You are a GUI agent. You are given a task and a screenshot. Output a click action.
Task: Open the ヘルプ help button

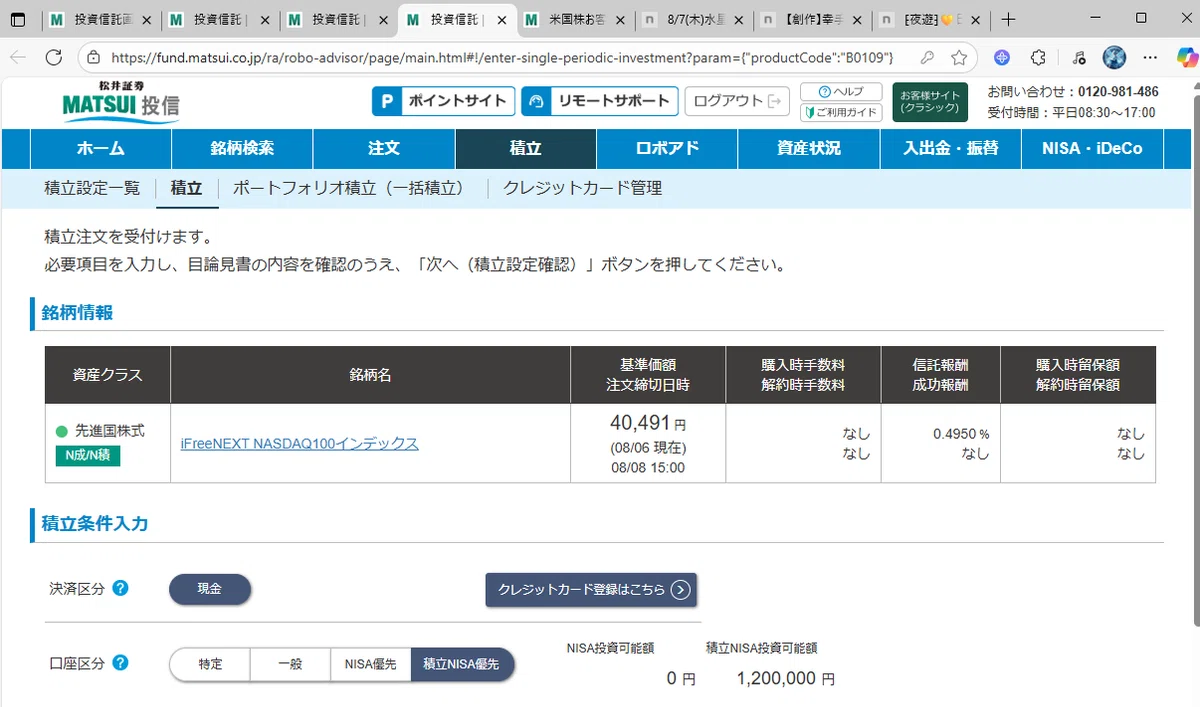point(841,91)
